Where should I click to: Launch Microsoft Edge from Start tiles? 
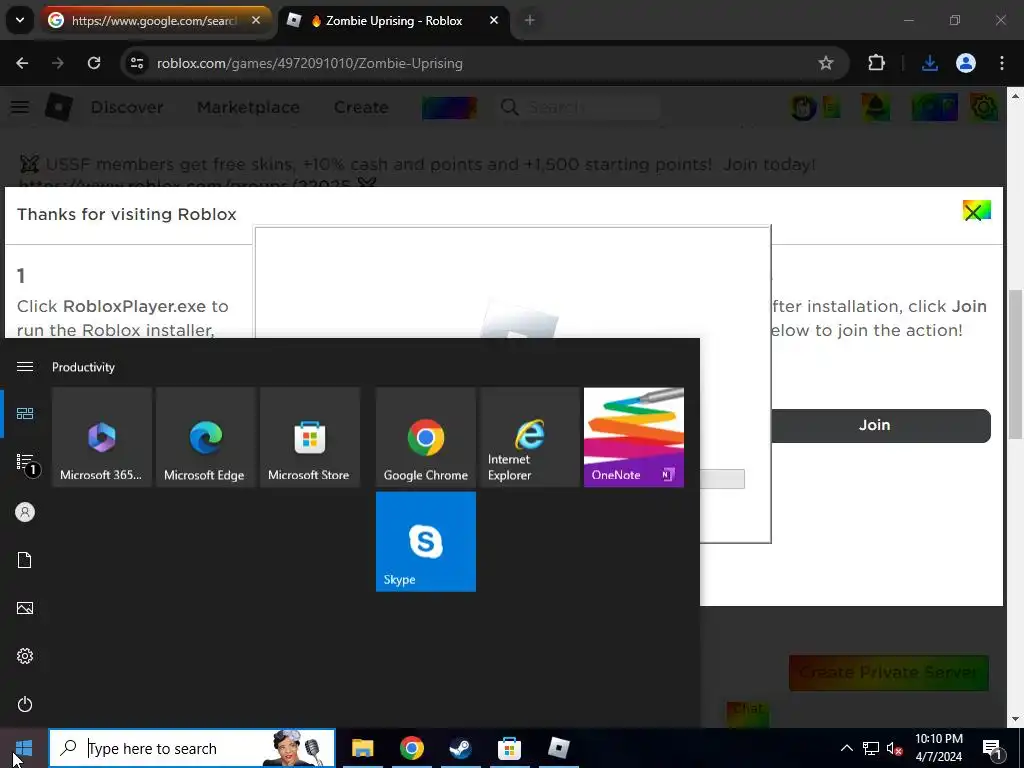[x=206, y=437]
